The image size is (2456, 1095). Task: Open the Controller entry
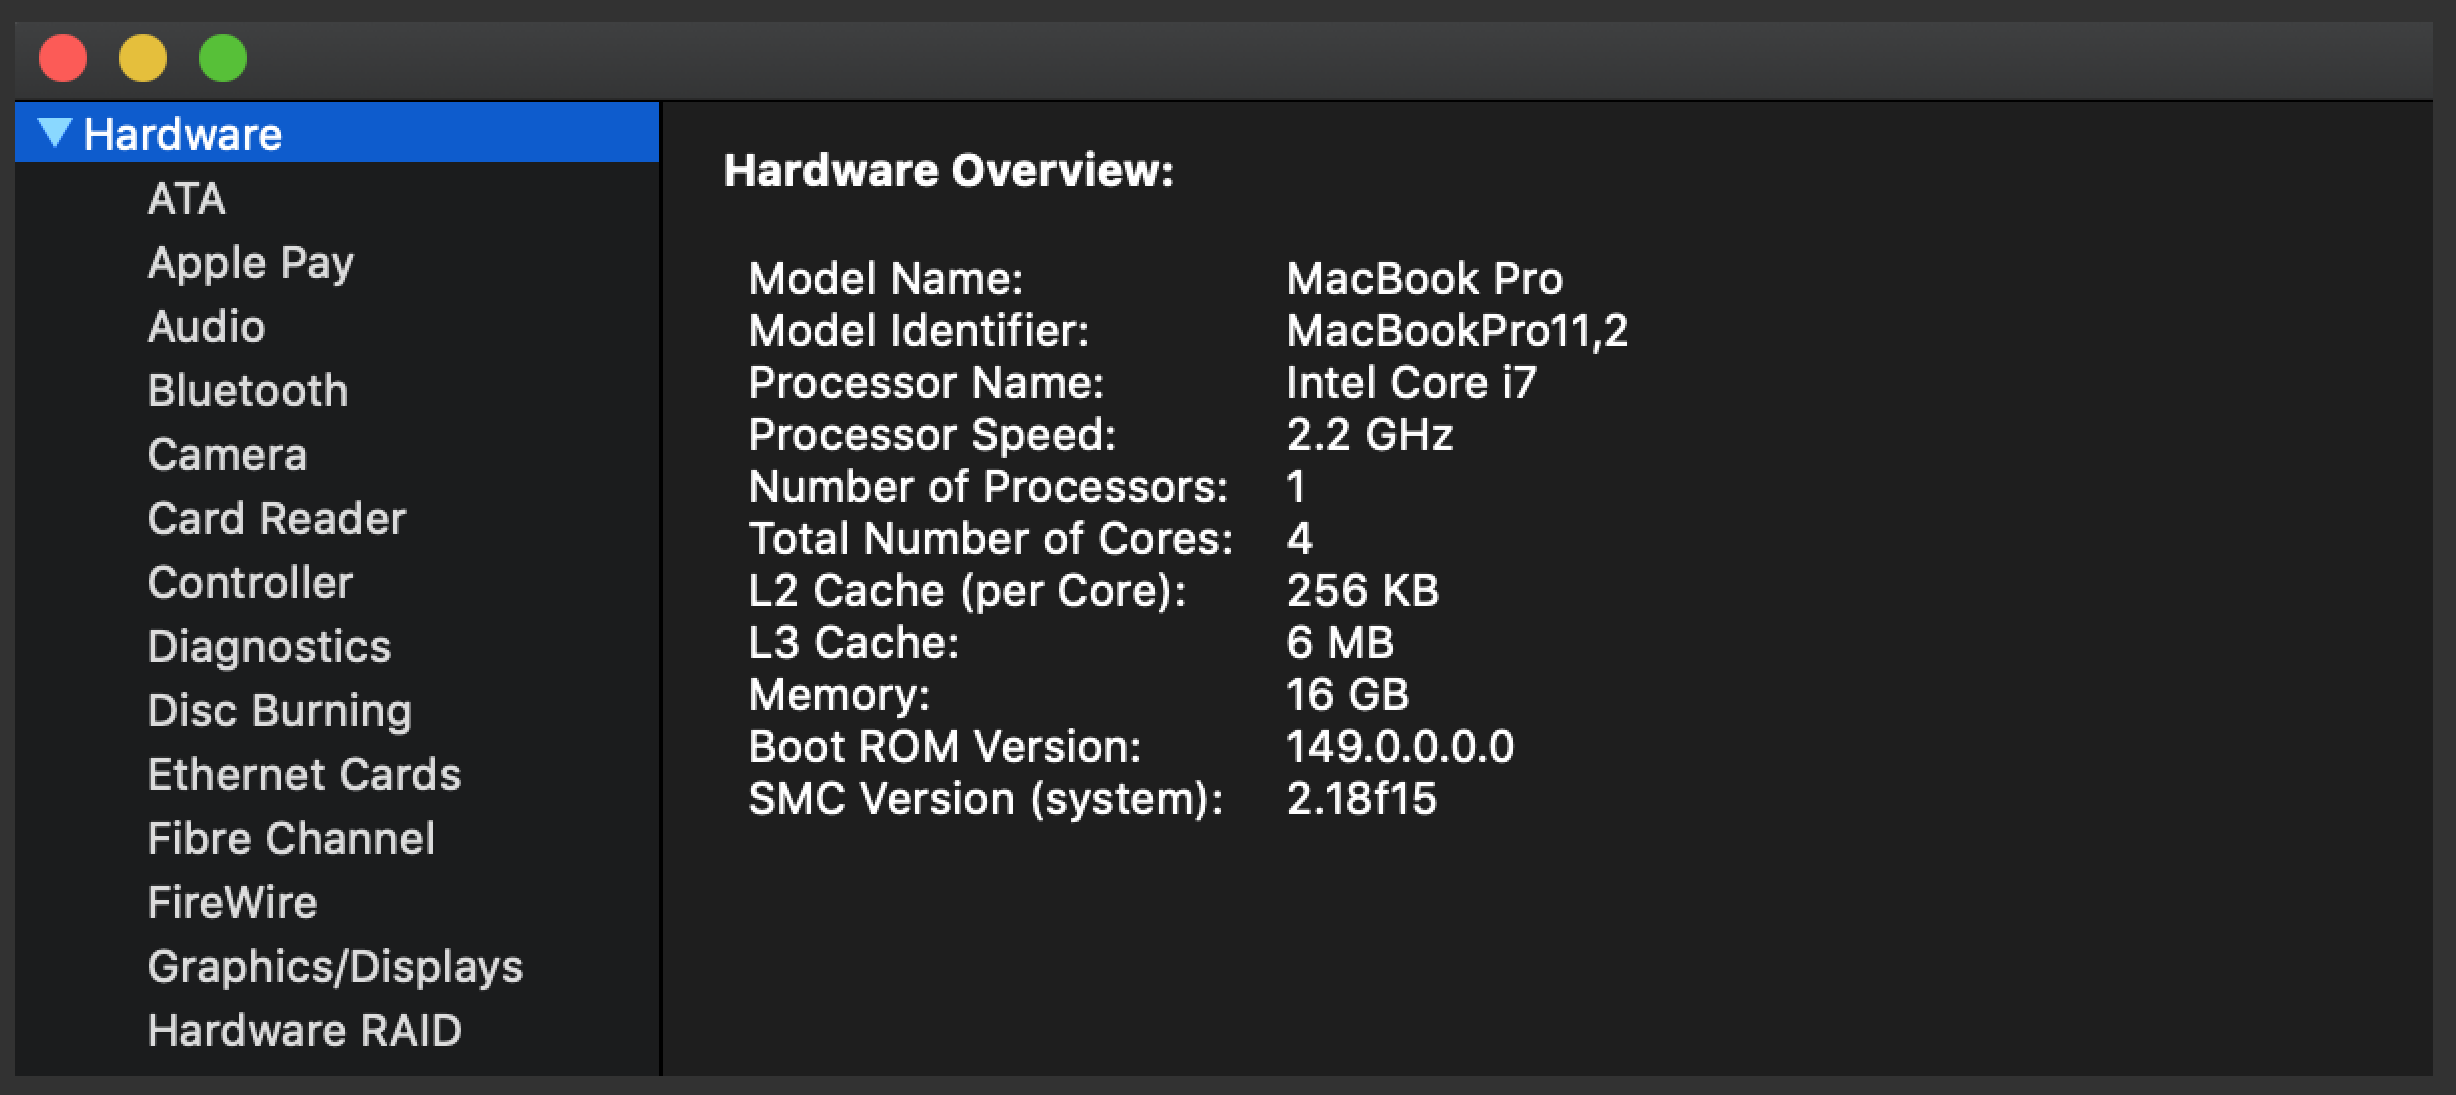tap(250, 582)
